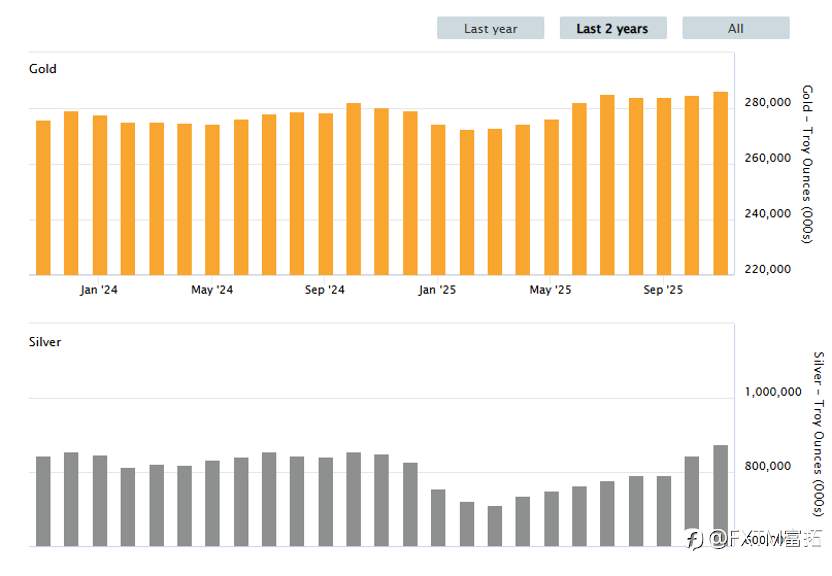Click the May '25 axis label
832x576 pixels.
[x=550, y=290]
